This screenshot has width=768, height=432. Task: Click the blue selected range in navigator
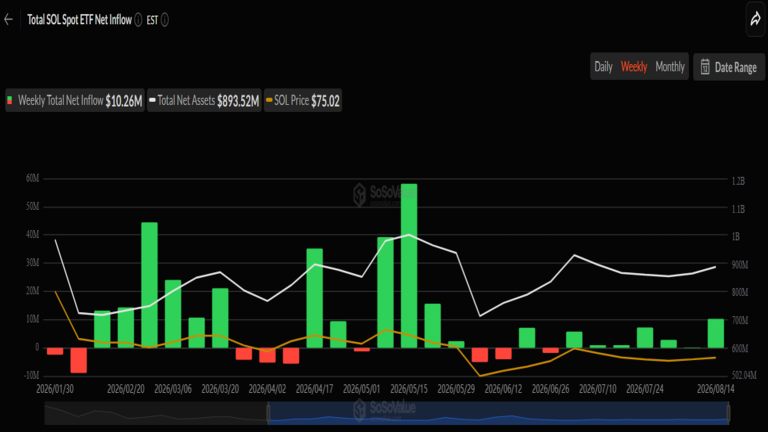(498, 413)
